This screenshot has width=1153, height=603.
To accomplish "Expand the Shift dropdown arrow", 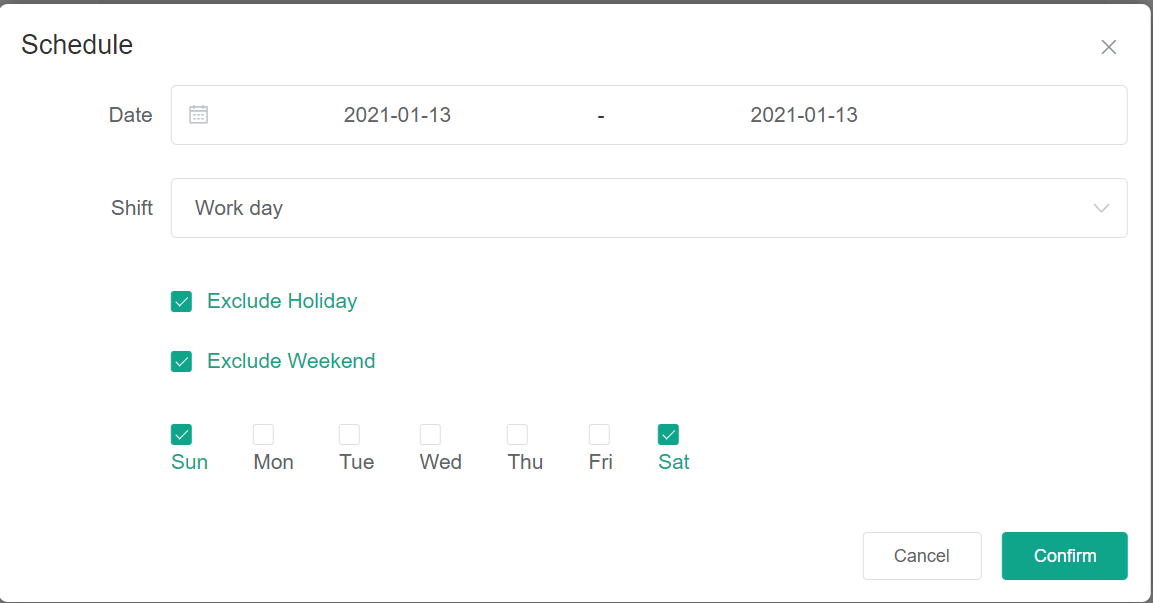I will point(1101,208).
